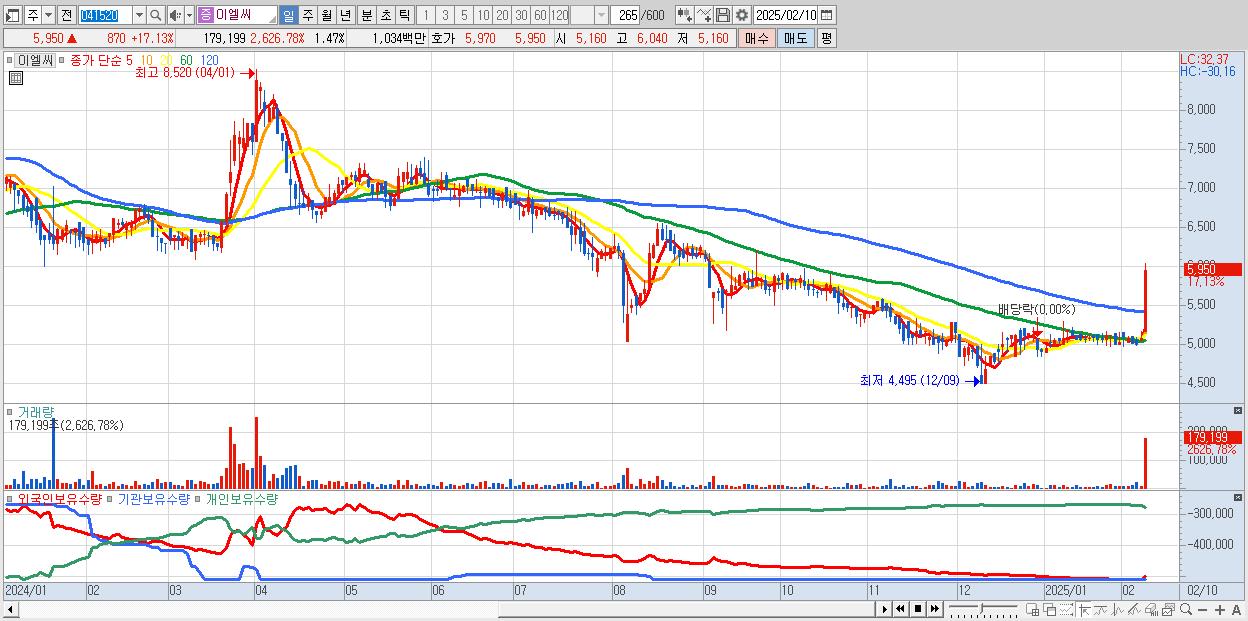Viewport: 1248px width, 621px height.
Task: Stop chart replay
Action: [918, 609]
